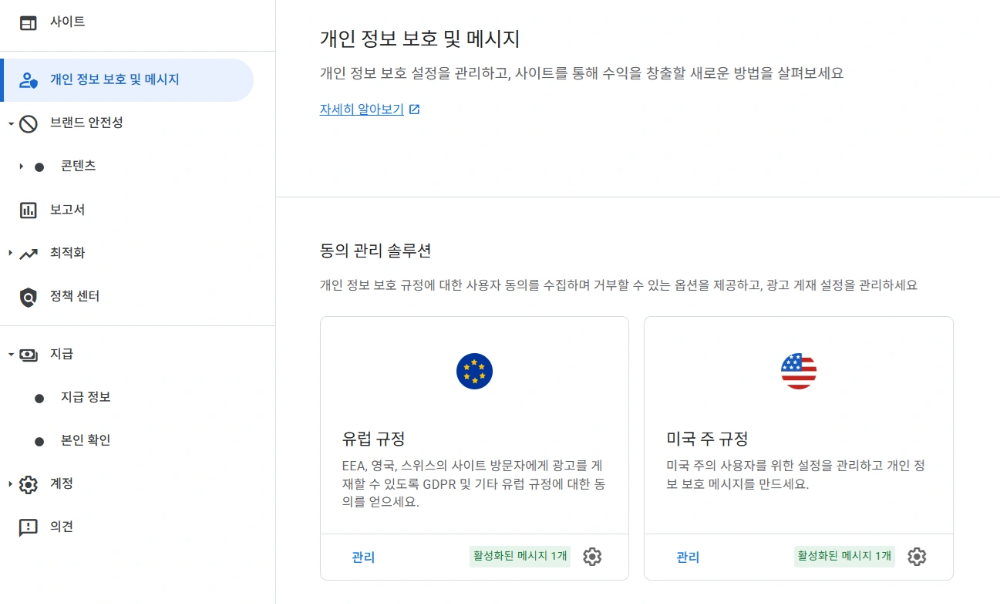Click the 의견 feedback icon
Viewport: 1000px width, 604px height.
(28, 527)
